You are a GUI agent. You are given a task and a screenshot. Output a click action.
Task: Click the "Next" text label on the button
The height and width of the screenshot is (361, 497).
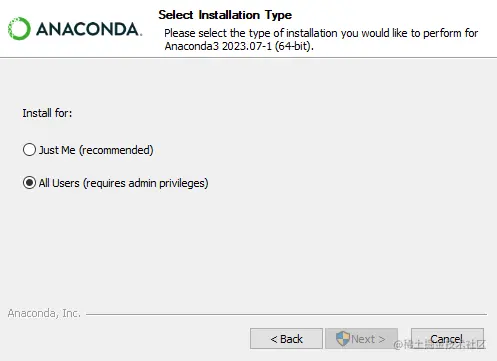click(363, 339)
